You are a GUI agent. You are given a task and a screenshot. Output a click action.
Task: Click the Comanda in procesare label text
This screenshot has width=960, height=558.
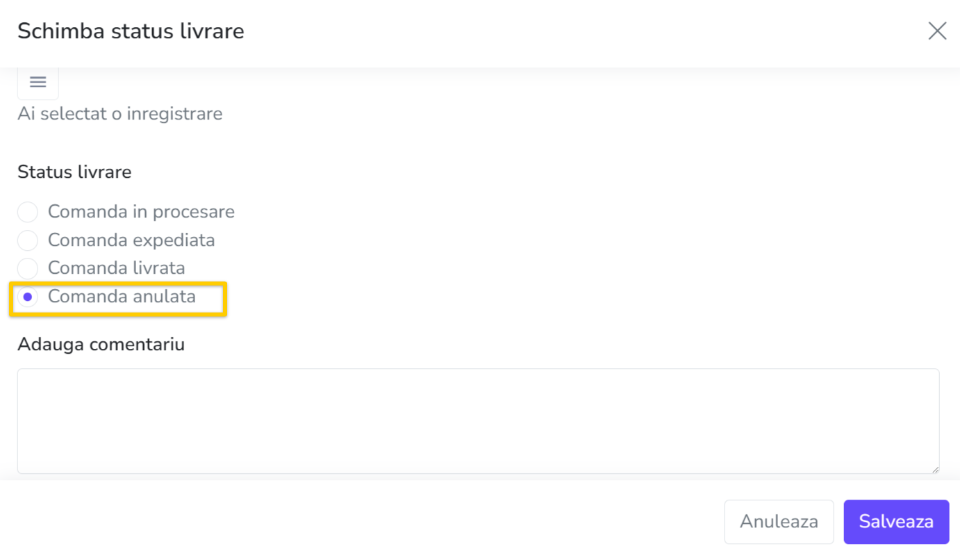pos(141,212)
